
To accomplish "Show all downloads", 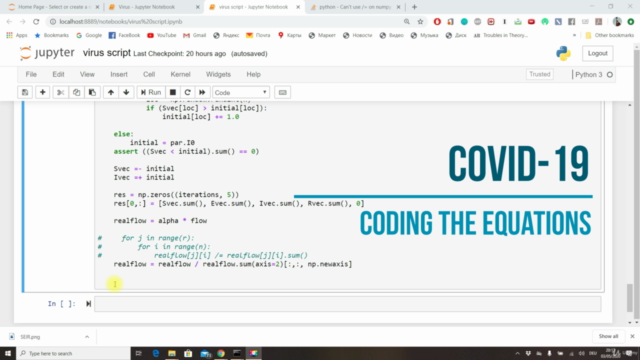I will pyautogui.click(x=608, y=336).
